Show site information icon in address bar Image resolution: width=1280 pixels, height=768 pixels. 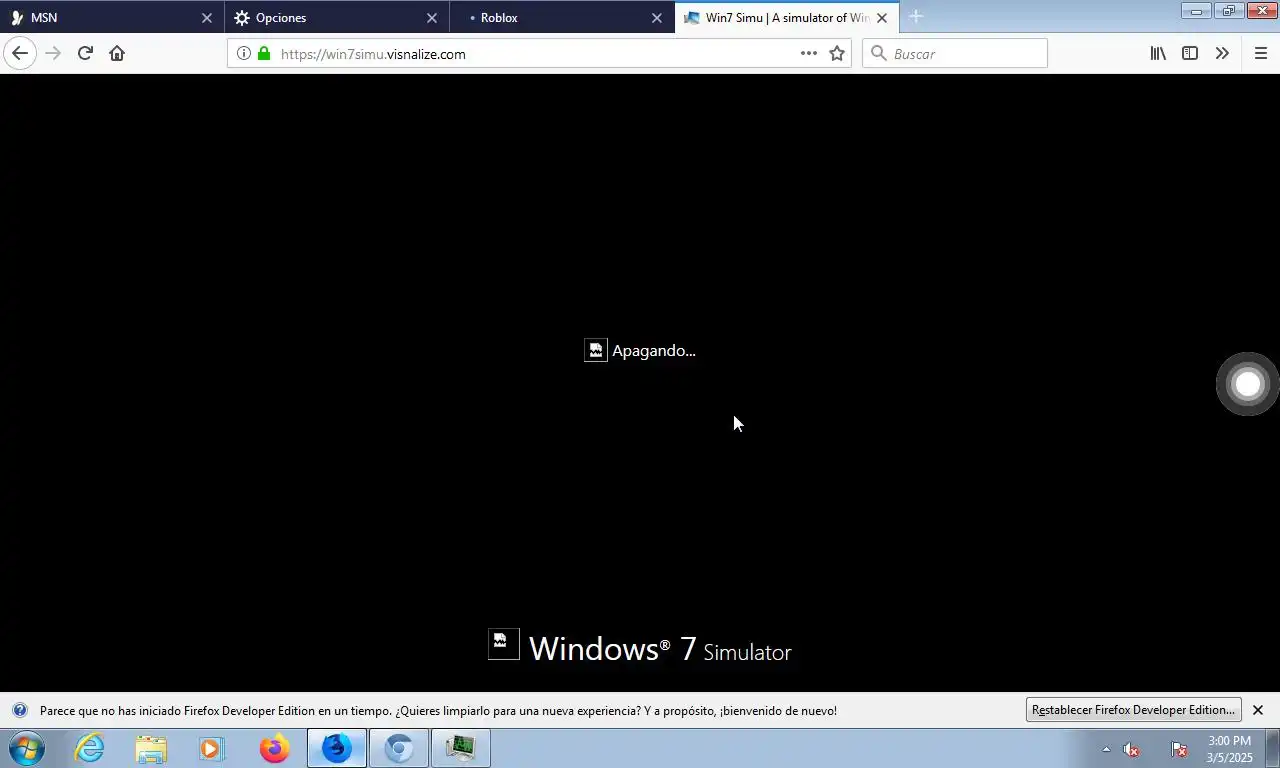pyautogui.click(x=243, y=54)
